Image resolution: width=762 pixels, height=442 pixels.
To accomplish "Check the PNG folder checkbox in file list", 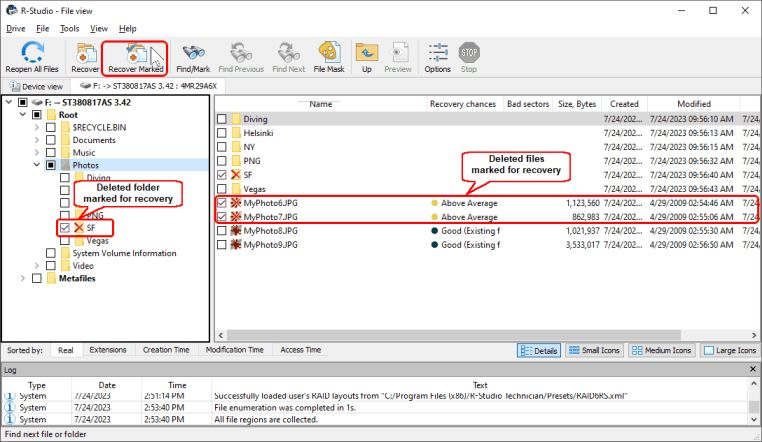I will tap(222, 161).
